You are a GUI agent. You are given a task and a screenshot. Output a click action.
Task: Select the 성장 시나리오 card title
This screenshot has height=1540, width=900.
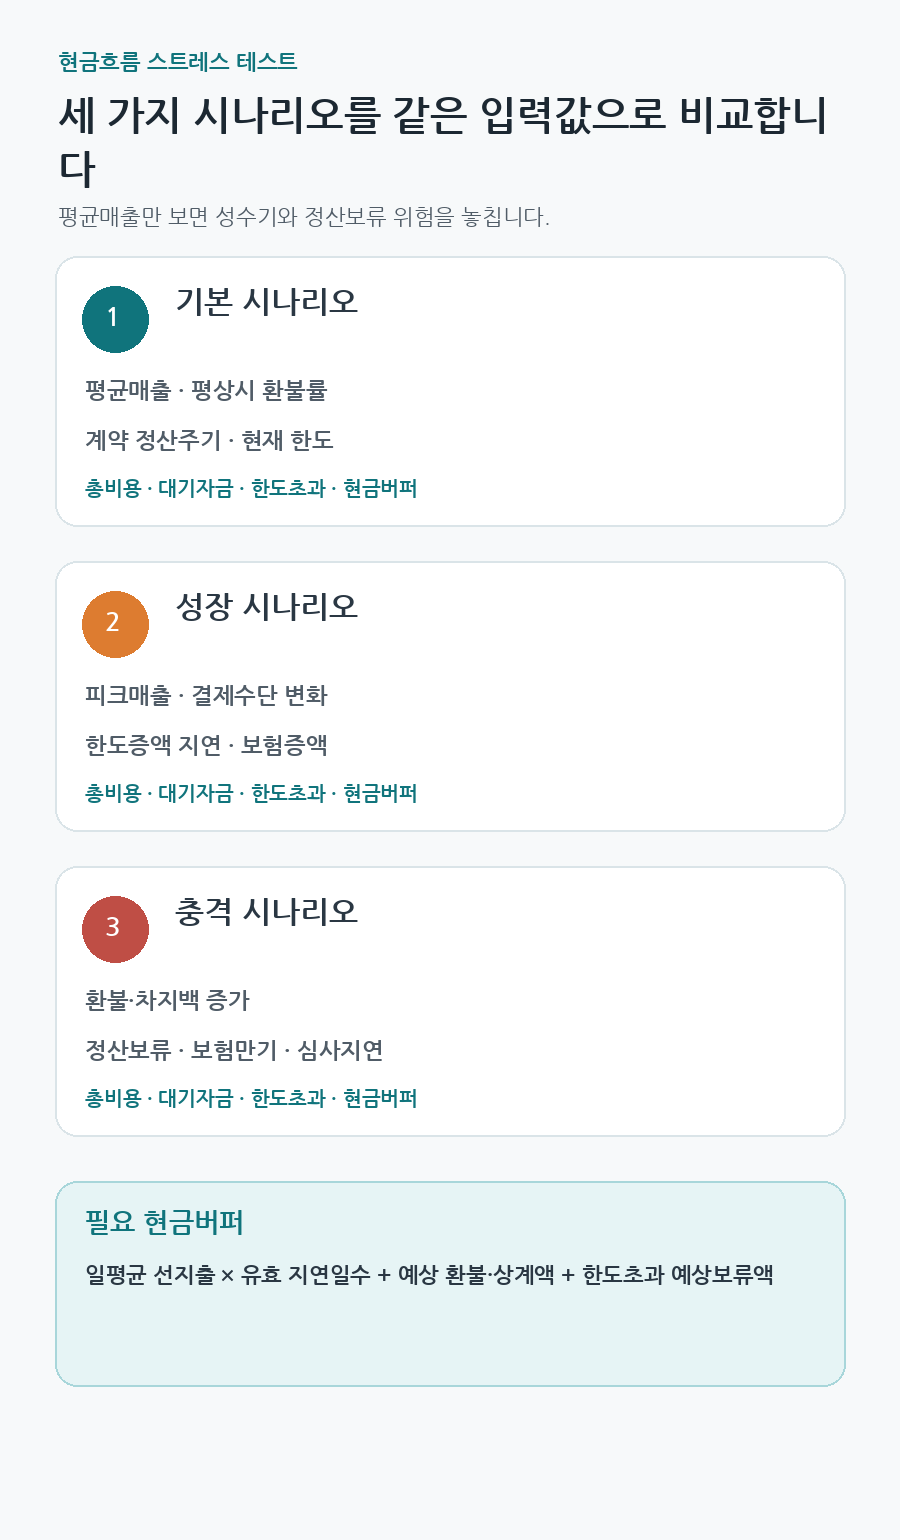coord(267,607)
